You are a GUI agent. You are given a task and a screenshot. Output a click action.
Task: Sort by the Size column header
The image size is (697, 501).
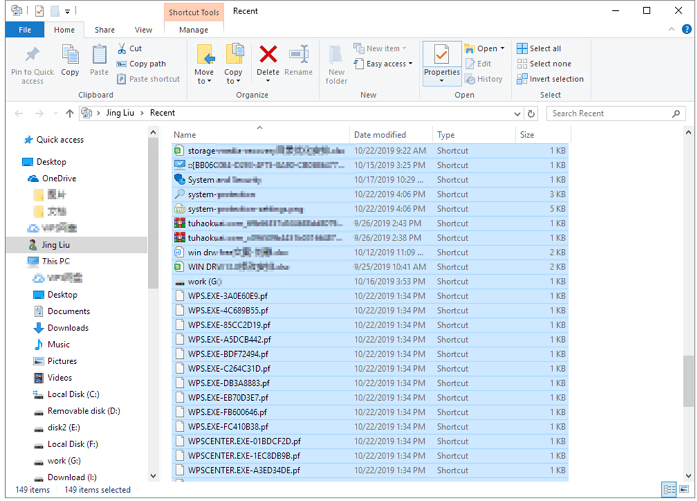tap(543, 135)
